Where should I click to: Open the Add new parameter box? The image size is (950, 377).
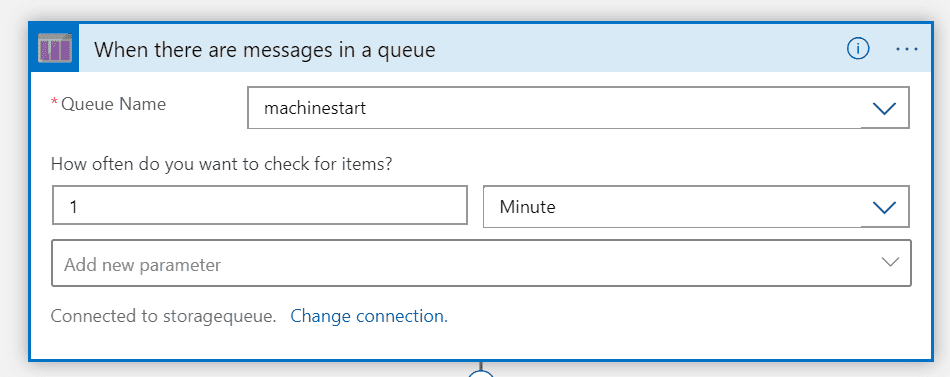(x=482, y=263)
